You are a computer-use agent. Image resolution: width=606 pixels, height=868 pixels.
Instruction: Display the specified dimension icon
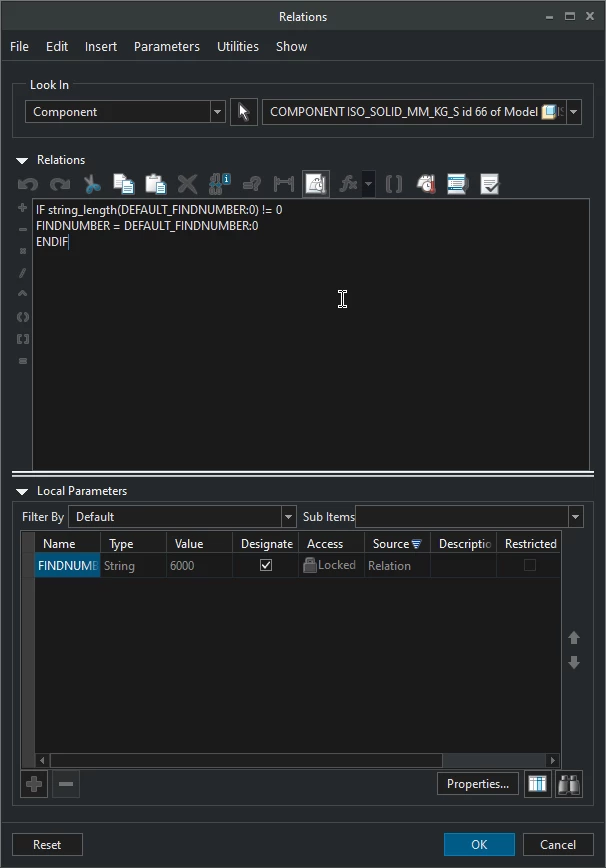tap(284, 184)
